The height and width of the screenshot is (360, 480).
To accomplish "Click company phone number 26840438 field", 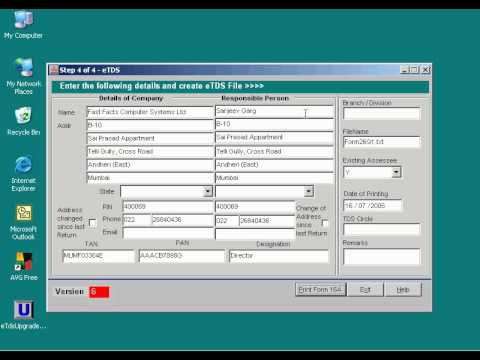I will pyautogui.click(x=182, y=220).
